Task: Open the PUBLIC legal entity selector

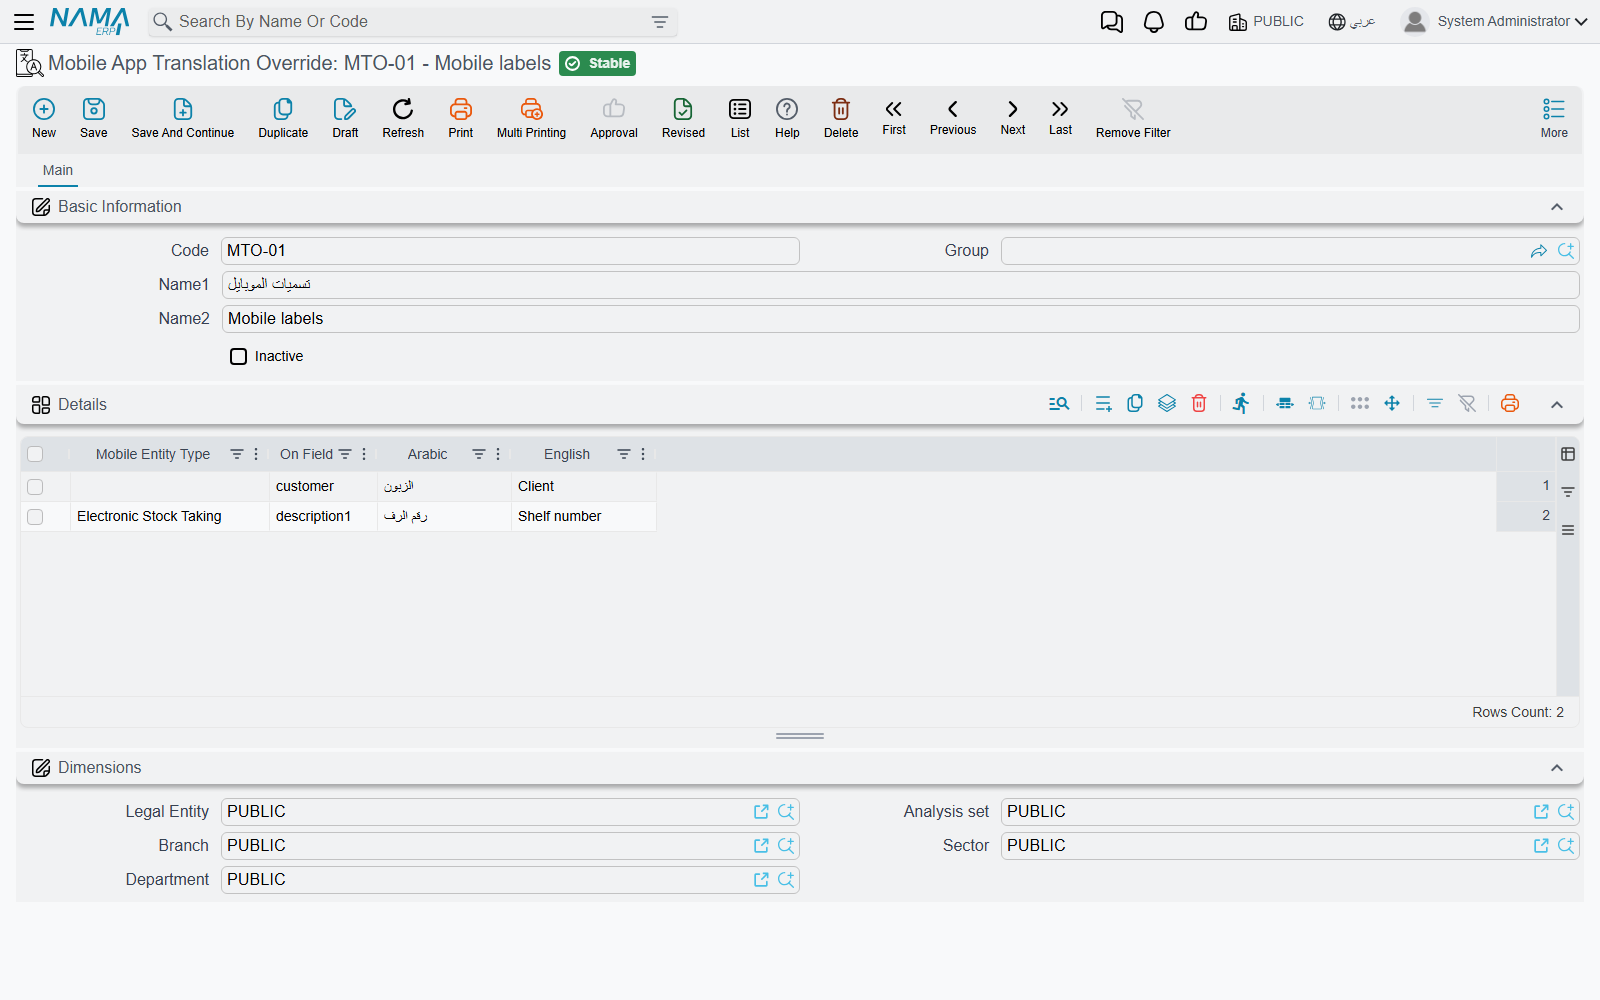Action: [x=1266, y=22]
